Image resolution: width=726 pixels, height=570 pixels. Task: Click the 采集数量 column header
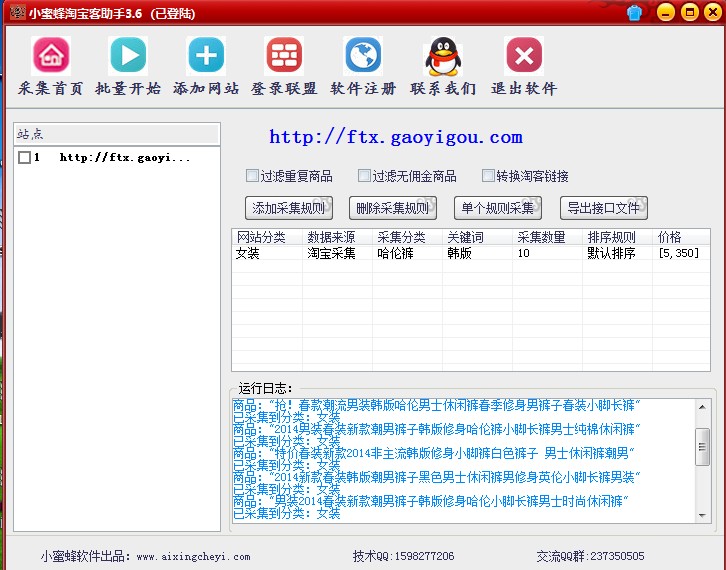coord(547,237)
